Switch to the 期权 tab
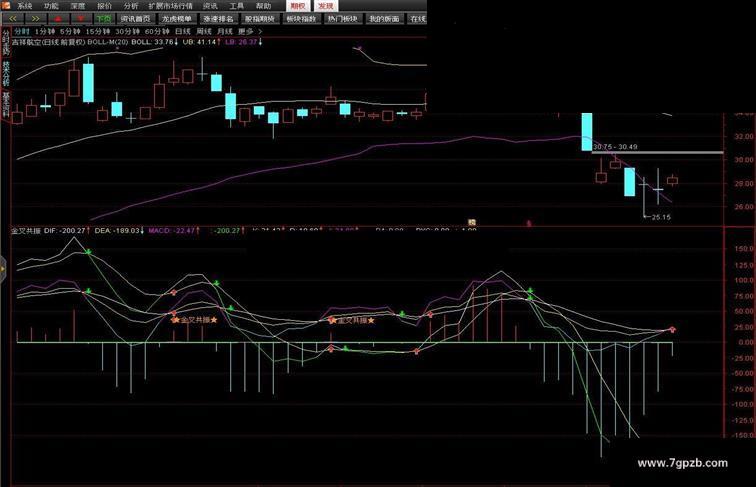 pos(298,6)
